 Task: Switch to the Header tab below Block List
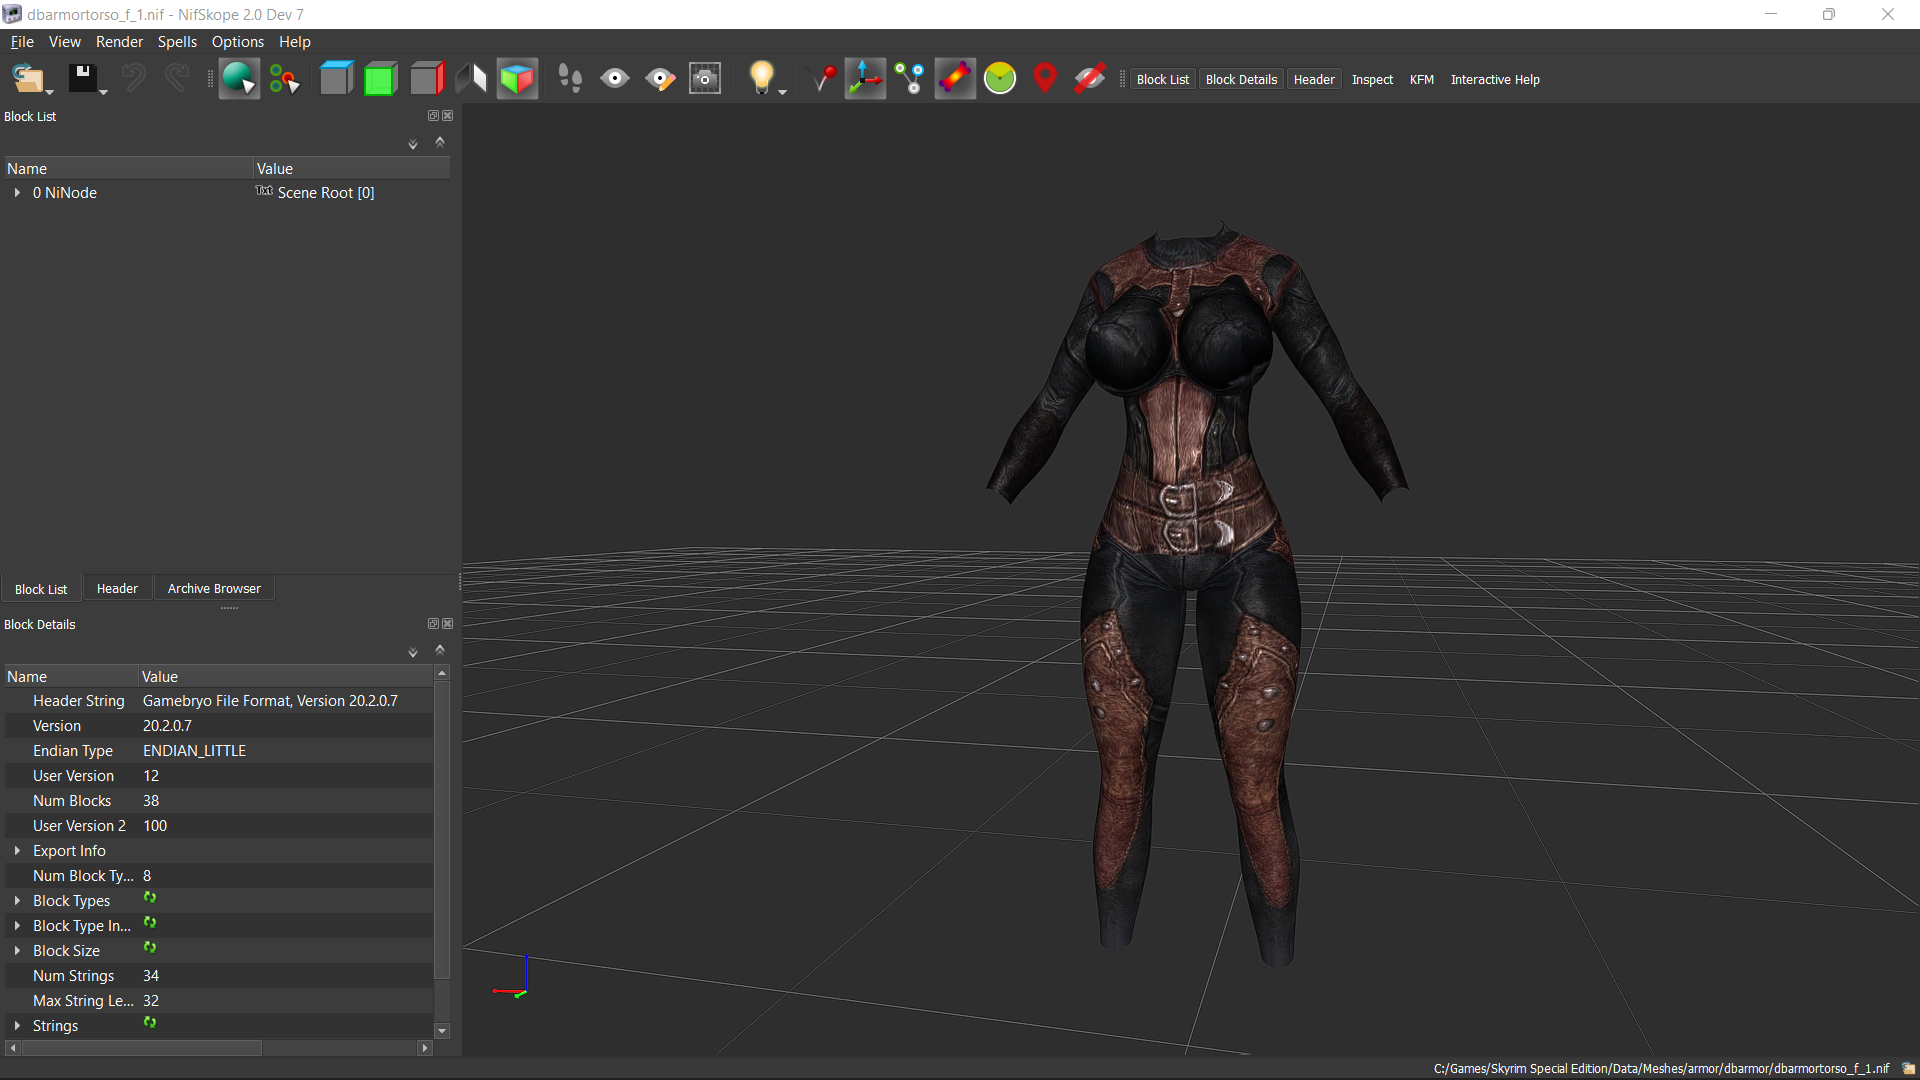pos(117,589)
